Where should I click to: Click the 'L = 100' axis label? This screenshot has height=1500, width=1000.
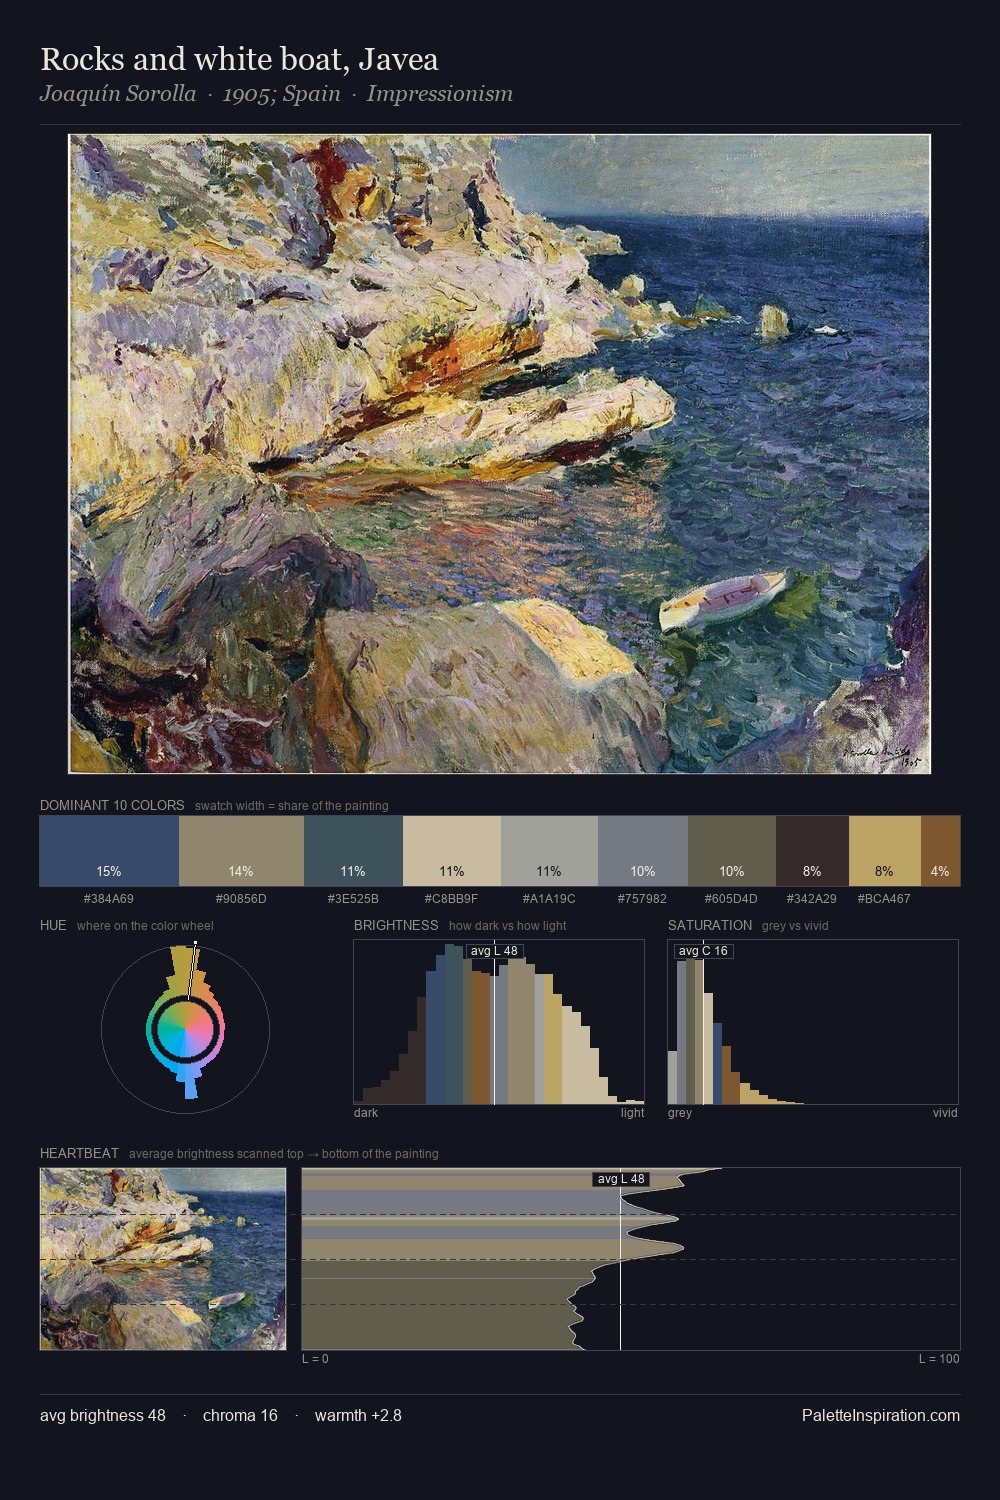[x=939, y=1358]
